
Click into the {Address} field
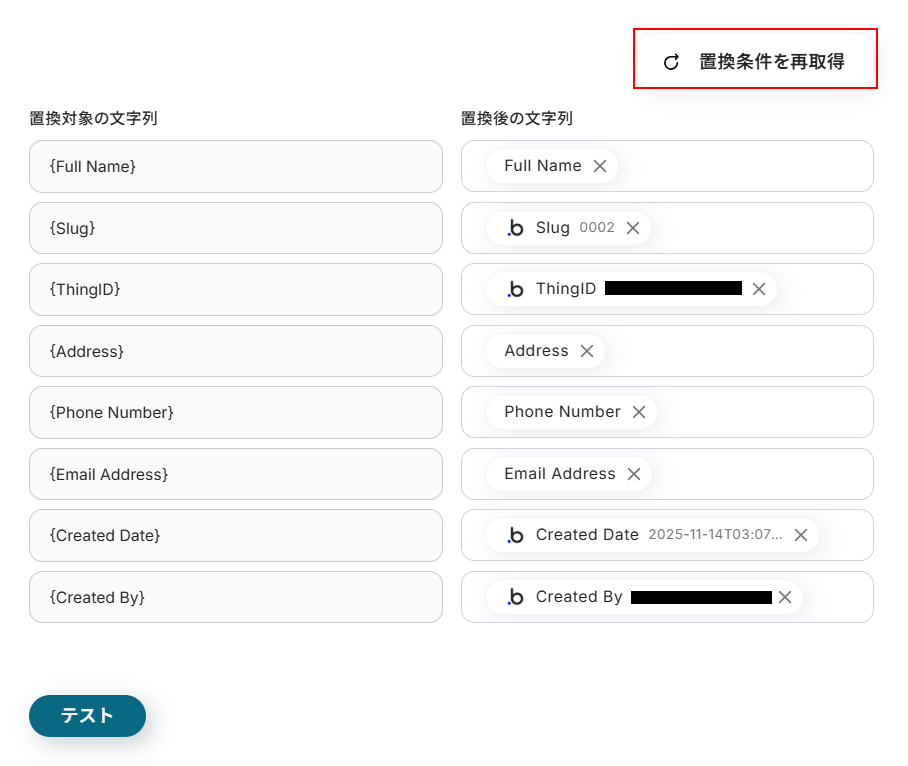click(x=235, y=351)
